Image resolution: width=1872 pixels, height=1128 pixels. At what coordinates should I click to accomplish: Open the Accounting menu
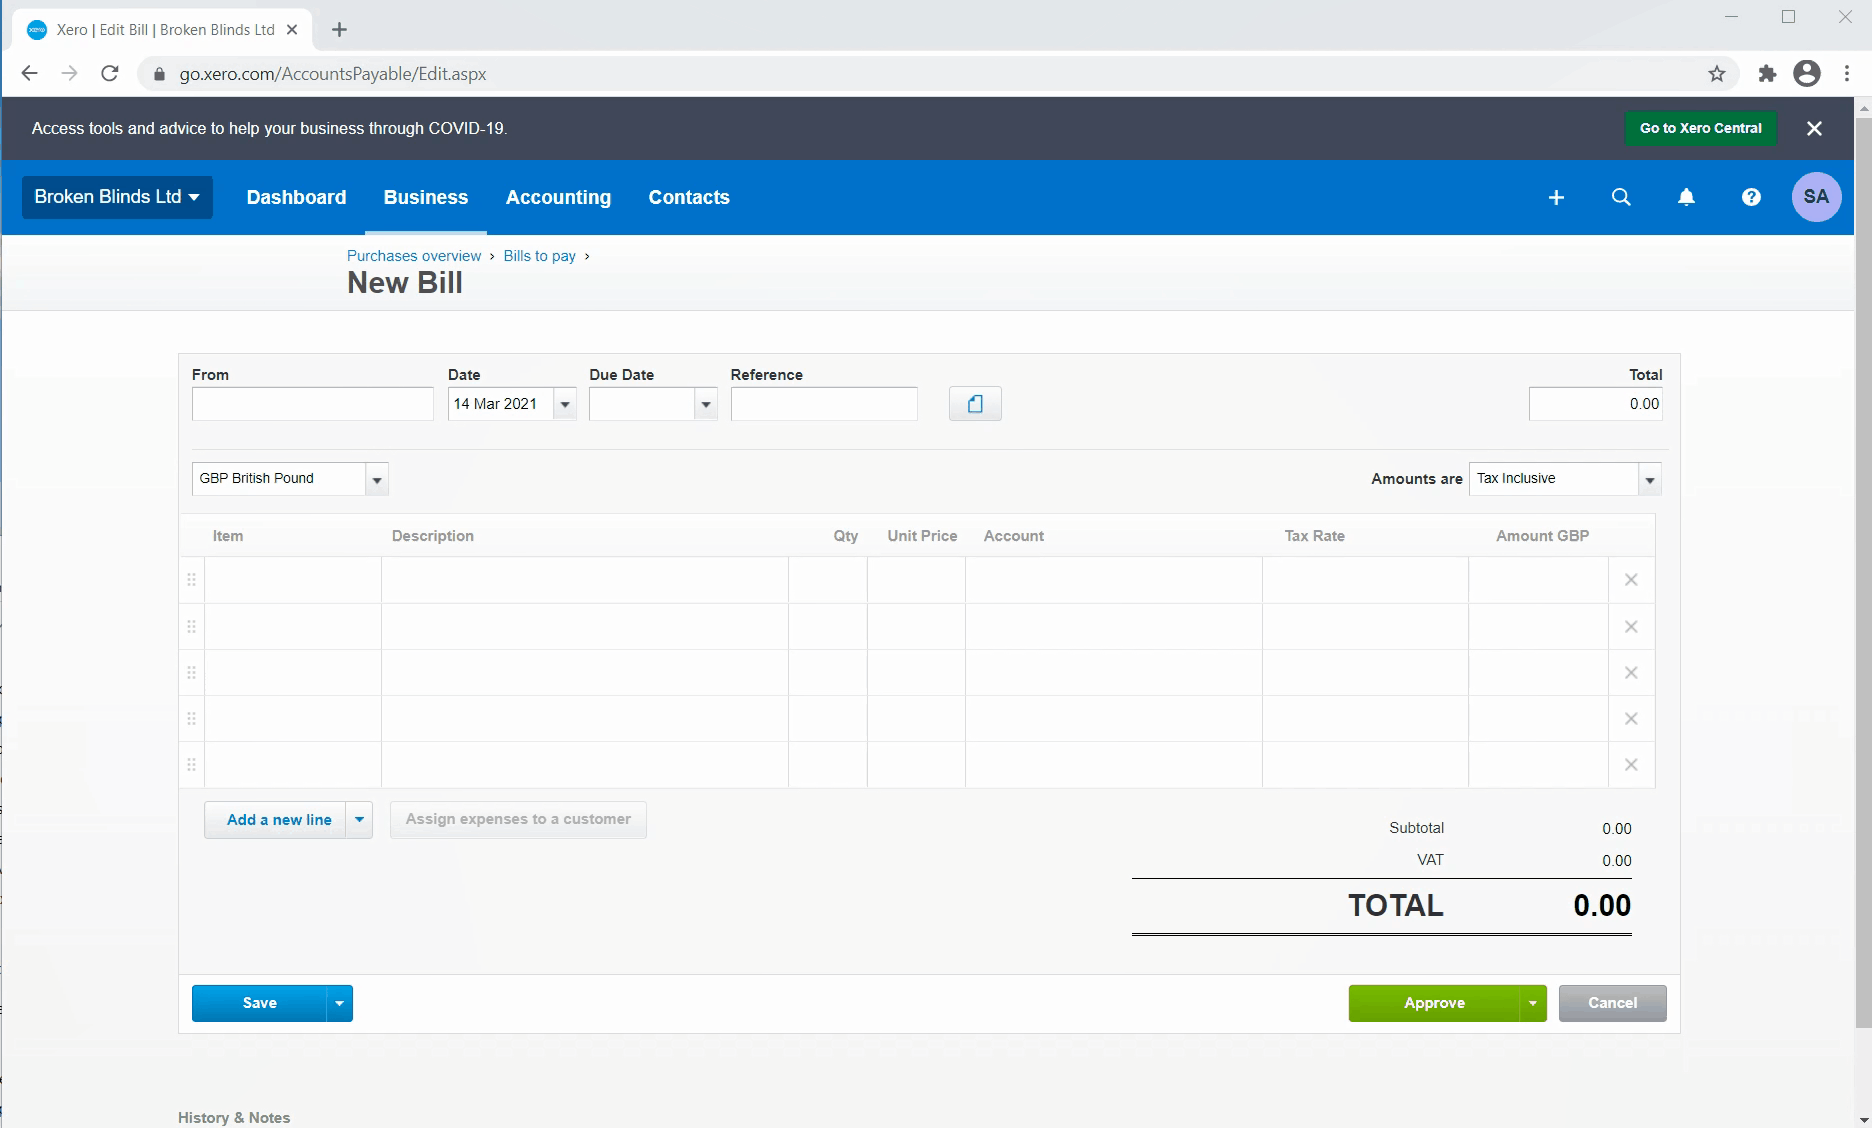click(x=558, y=197)
